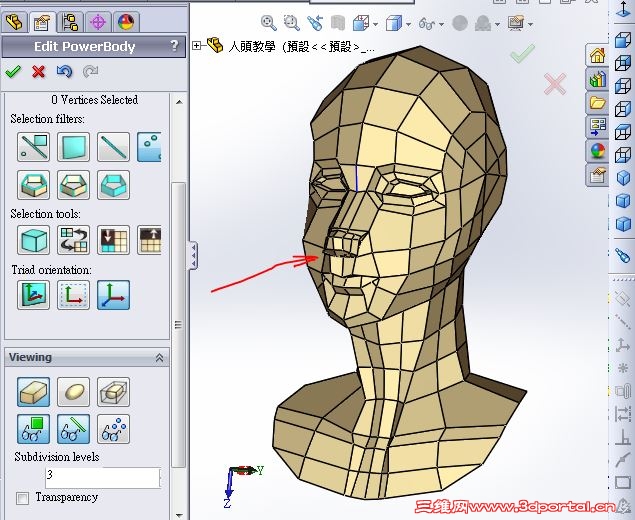Viewport: 635px width, 520px height.
Task: Open the Apply Scene dropdown arrow
Action: coord(497,25)
